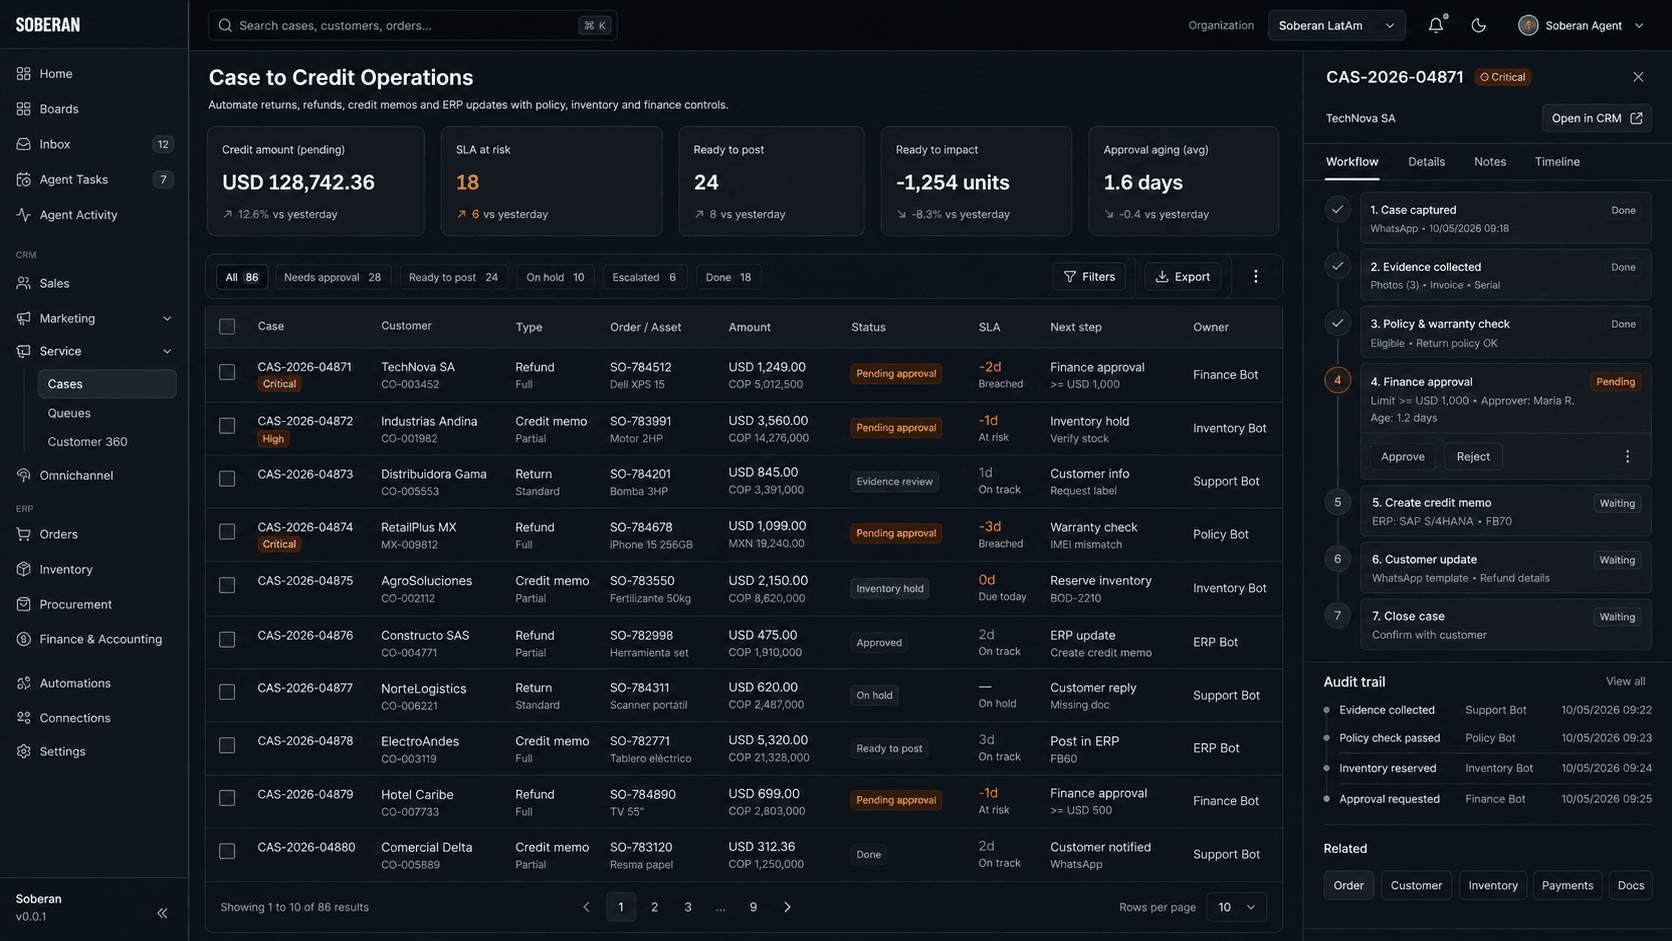
Task: Select checkbox for CAS-2026-04878
Action: coord(227,746)
